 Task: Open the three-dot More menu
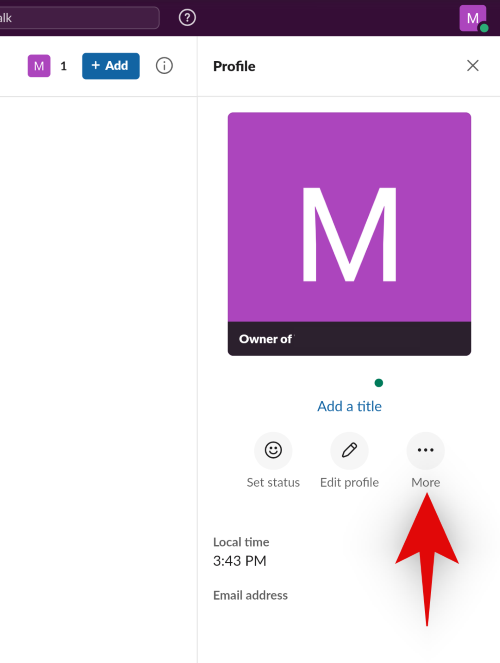426,450
